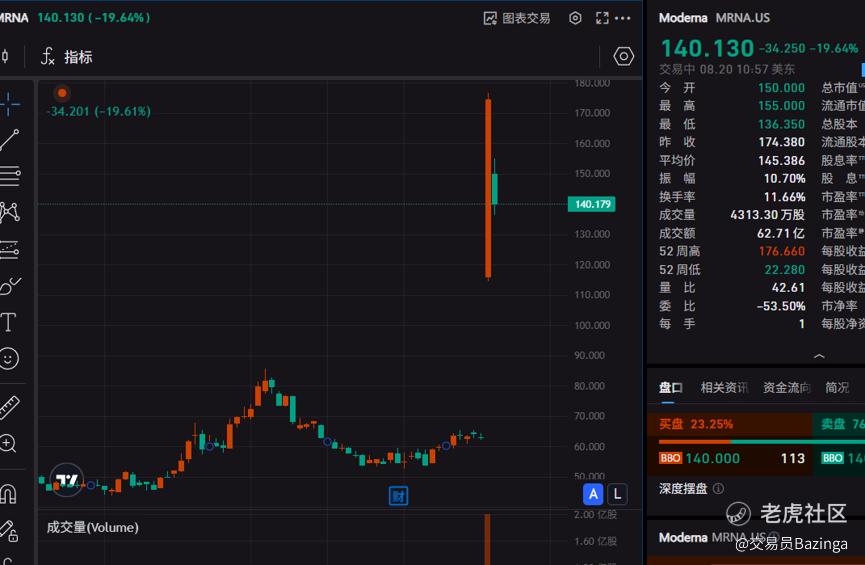The height and width of the screenshot is (565, 865).
Task: Select the XABCD pattern drawing tool
Action: pos(9,212)
